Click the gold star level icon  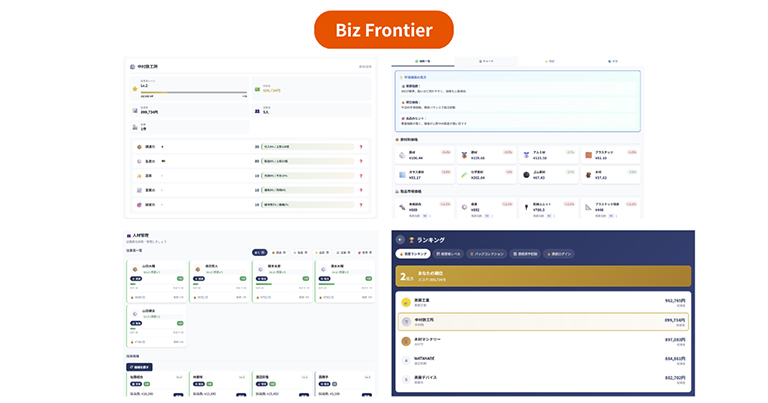pyautogui.click(x=135, y=88)
